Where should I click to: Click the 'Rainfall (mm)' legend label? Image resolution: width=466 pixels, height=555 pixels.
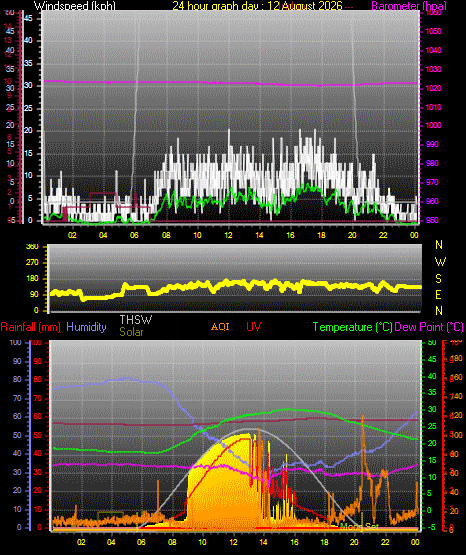30,327
